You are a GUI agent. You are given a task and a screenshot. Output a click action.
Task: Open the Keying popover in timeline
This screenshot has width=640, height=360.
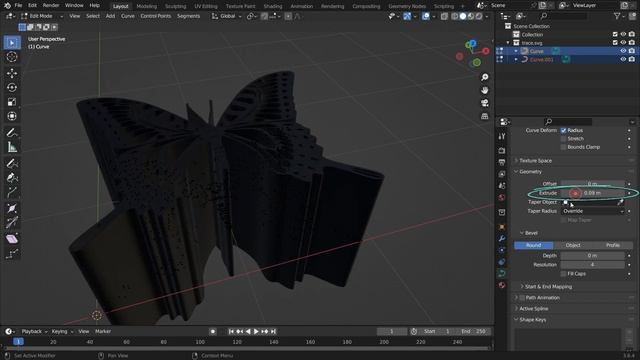[x=62, y=331]
